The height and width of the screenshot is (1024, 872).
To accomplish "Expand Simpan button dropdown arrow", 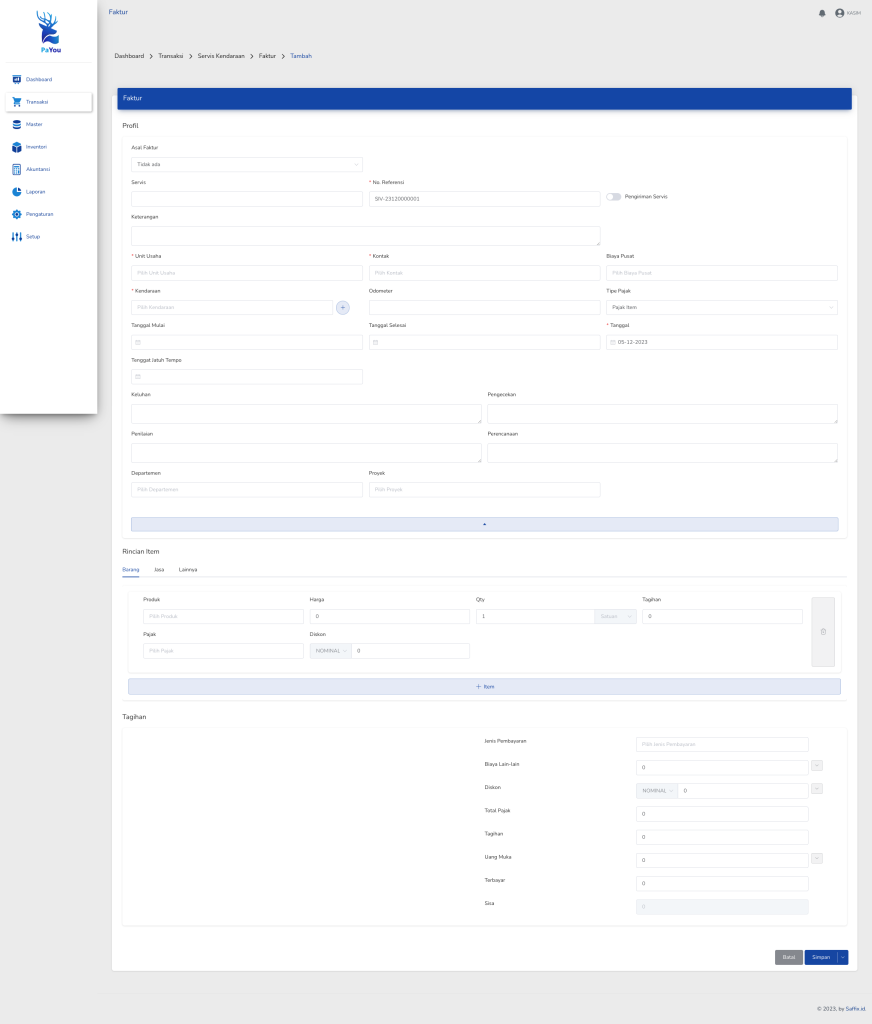I will tap(843, 957).
